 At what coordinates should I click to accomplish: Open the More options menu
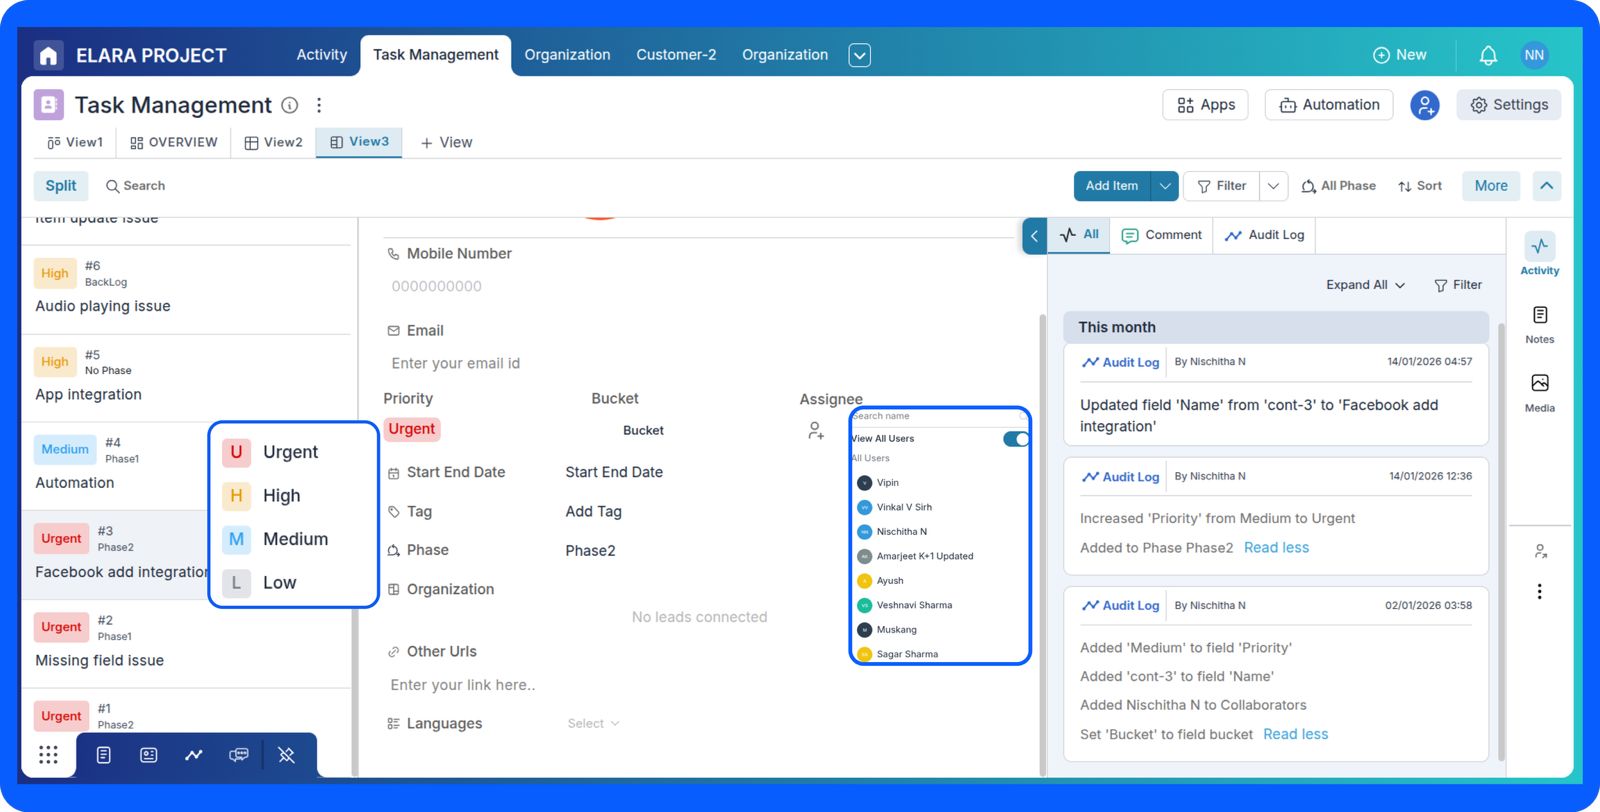[1491, 186]
